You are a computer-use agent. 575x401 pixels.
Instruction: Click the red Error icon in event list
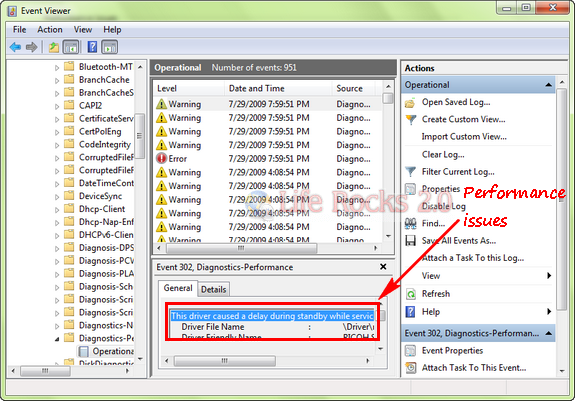[161, 159]
